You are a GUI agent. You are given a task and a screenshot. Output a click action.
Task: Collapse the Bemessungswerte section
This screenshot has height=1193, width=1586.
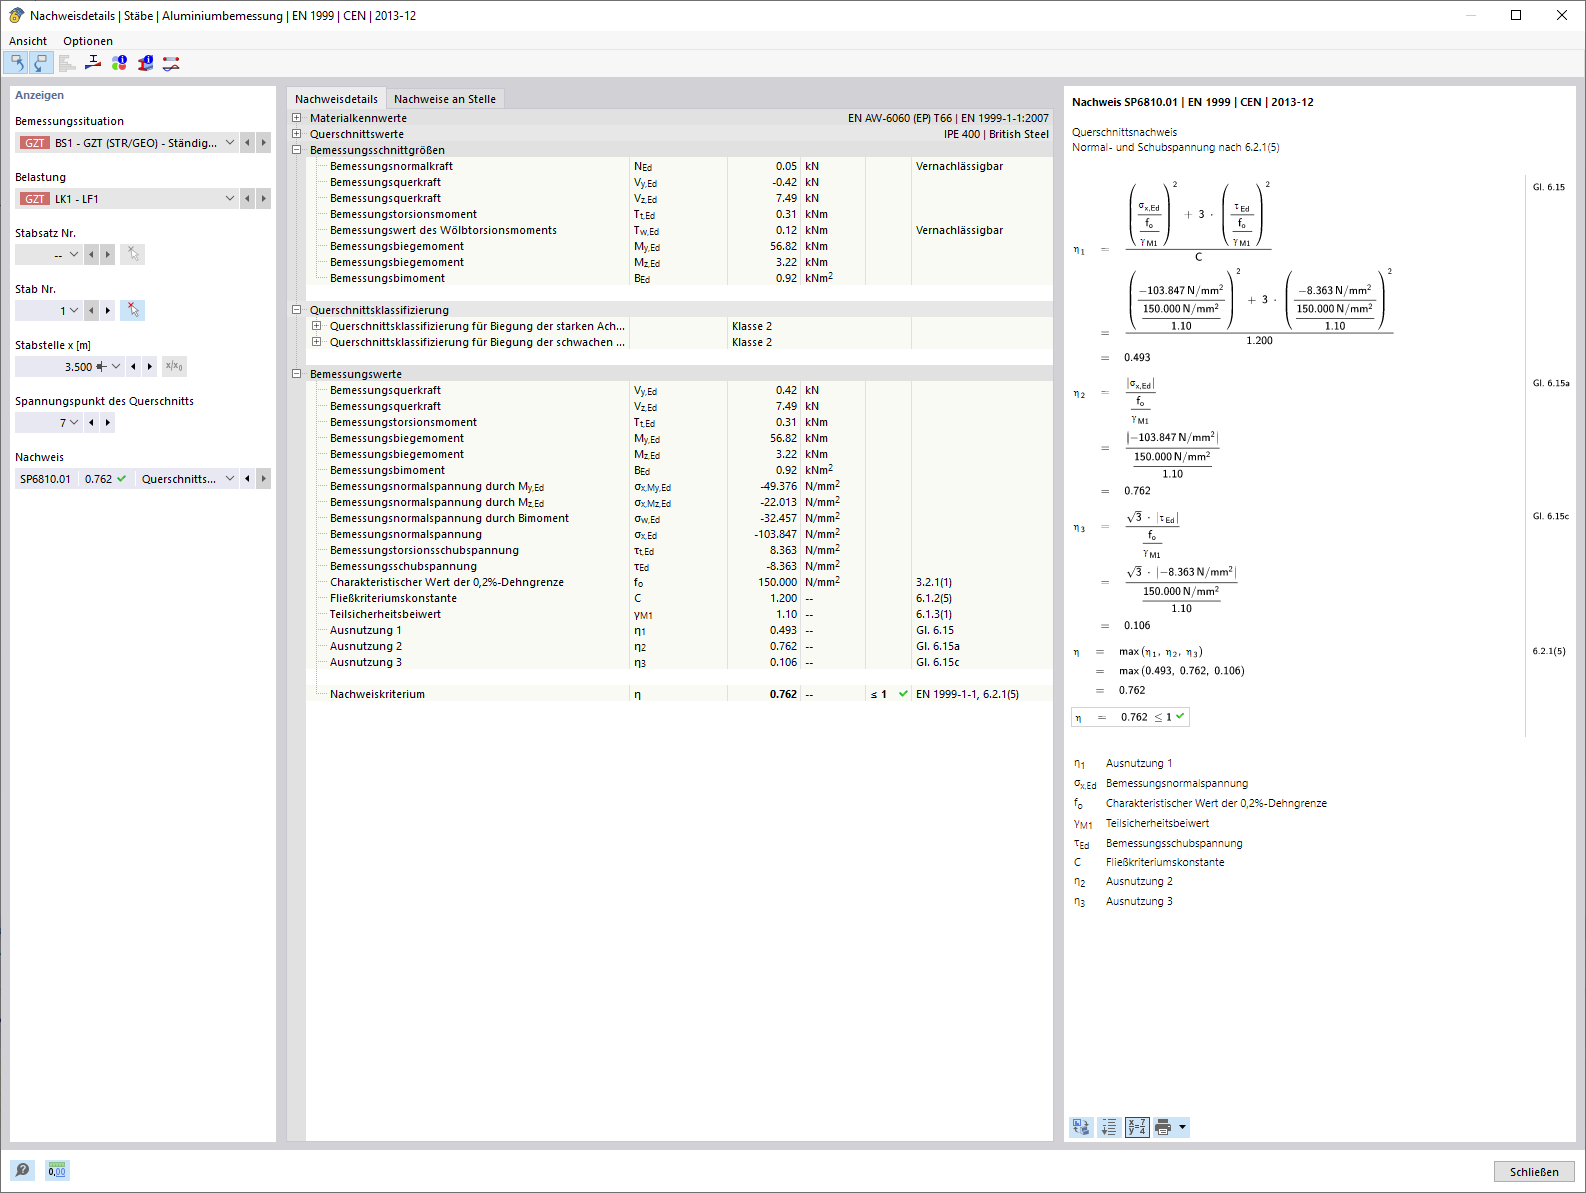click(x=297, y=374)
